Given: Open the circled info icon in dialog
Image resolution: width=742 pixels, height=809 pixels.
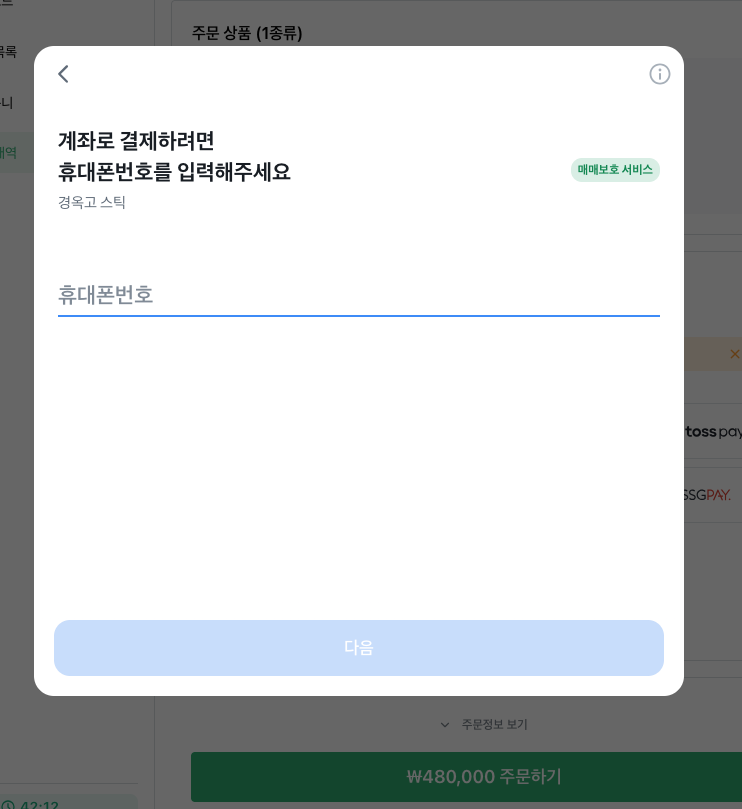Looking at the screenshot, I should 659,74.
